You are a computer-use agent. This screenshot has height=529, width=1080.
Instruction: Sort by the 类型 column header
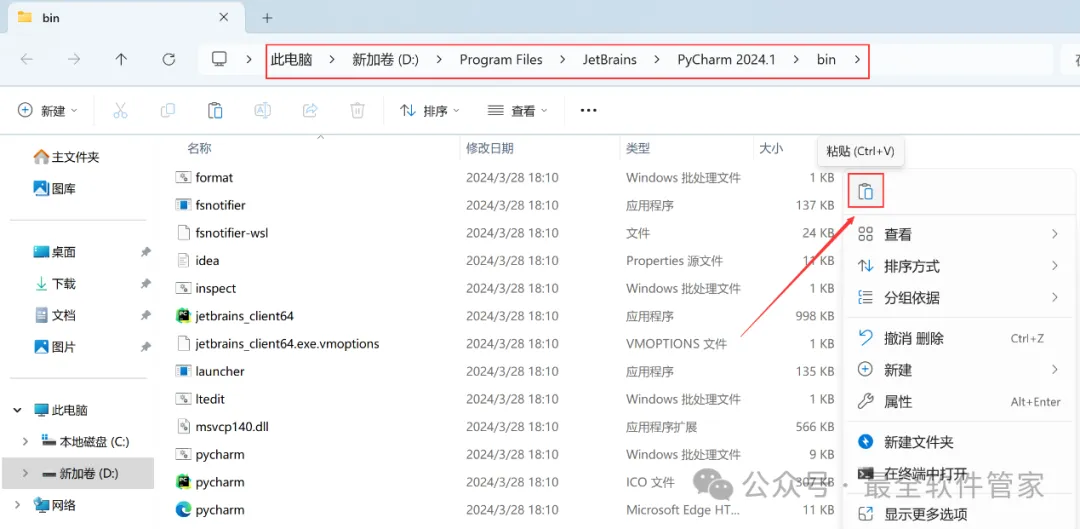[638, 148]
